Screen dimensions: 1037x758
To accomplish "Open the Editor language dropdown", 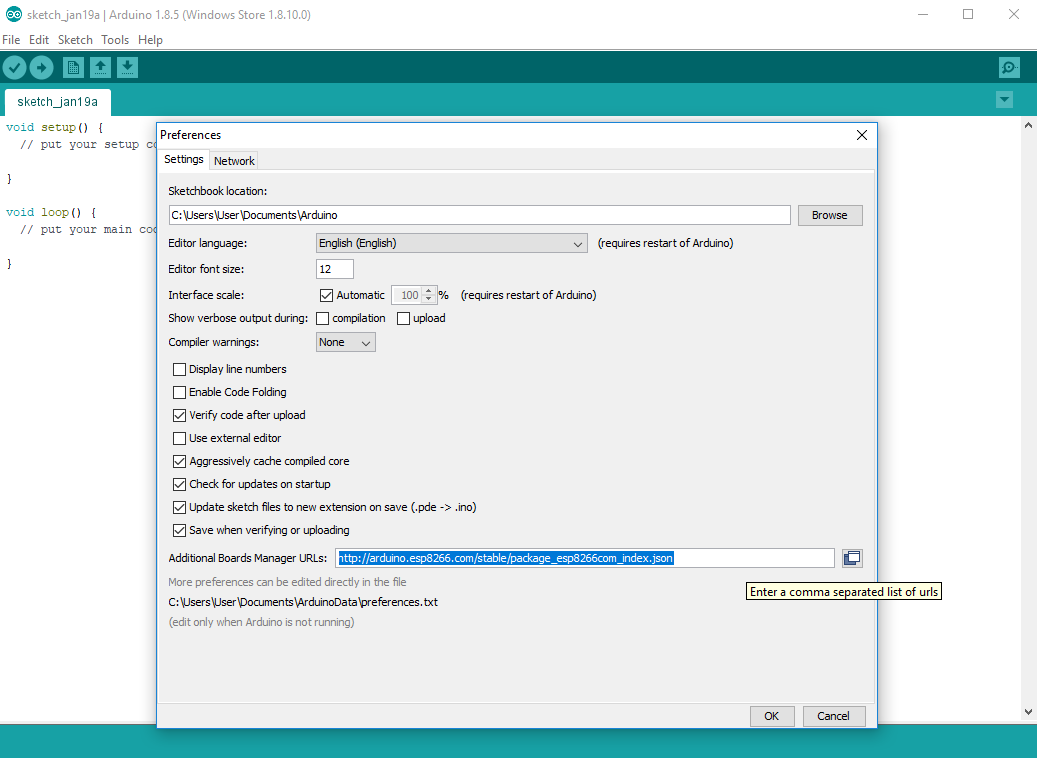I will coord(452,243).
